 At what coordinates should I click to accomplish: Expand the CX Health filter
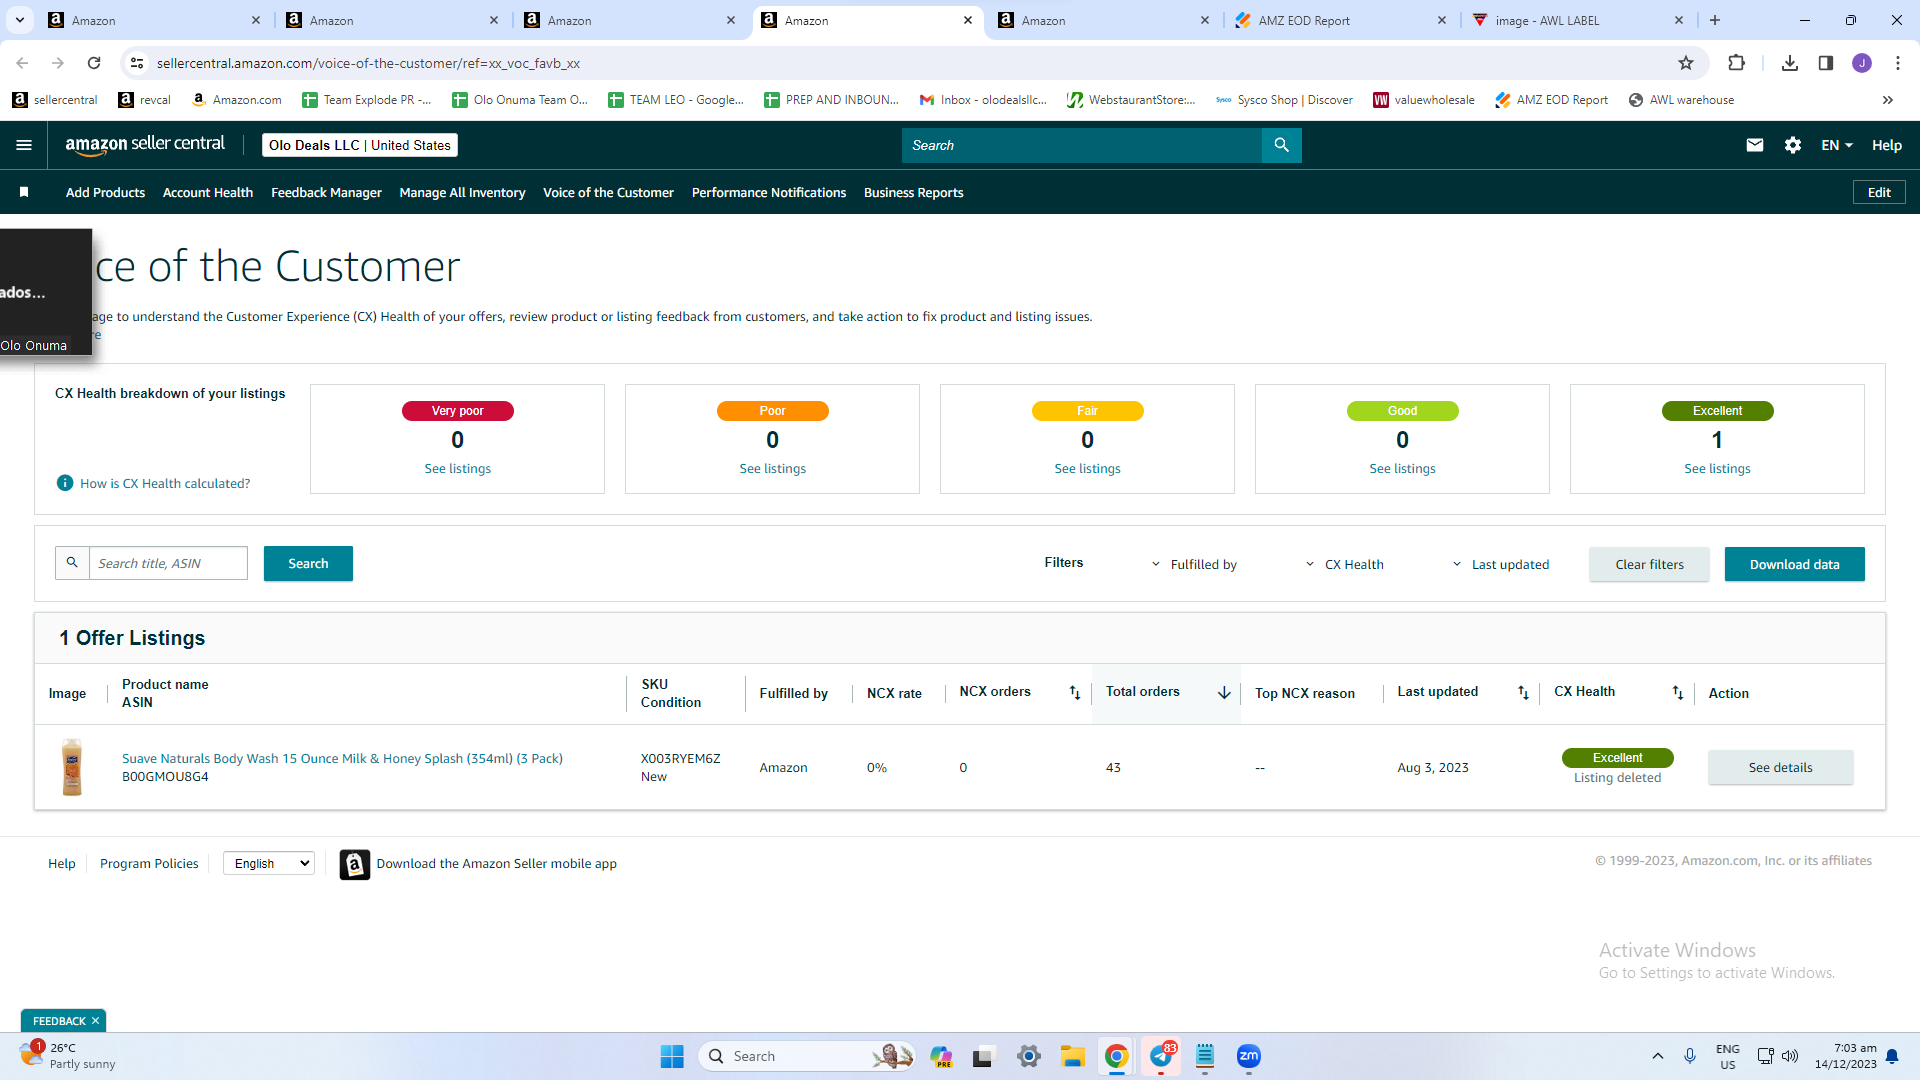[1344, 564]
